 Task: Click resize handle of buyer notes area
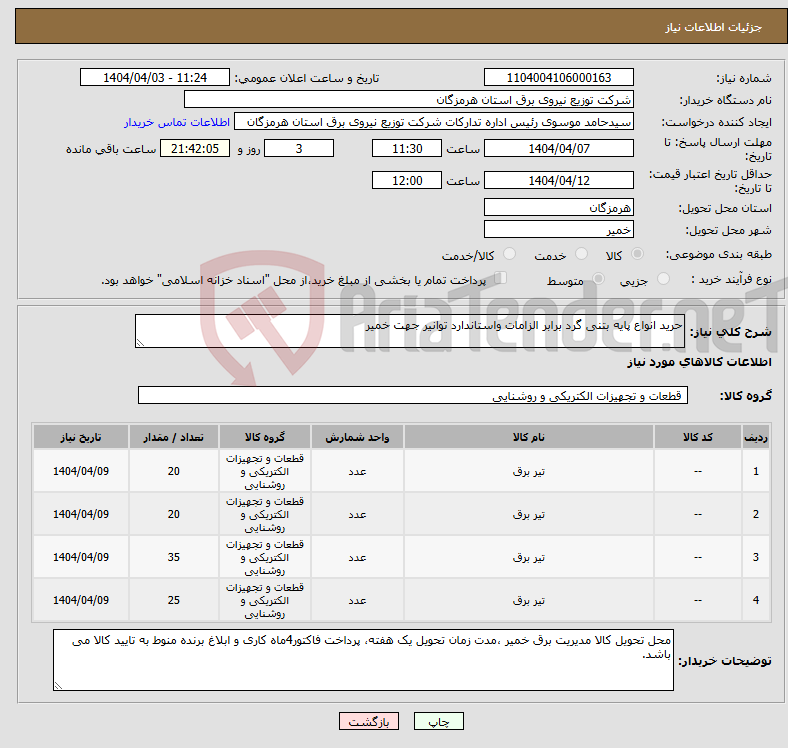click(58, 685)
